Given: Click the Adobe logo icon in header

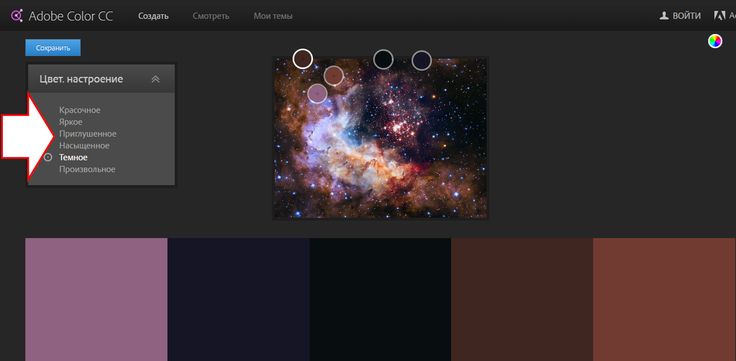Looking at the screenshot, I should tap(719, 15).
